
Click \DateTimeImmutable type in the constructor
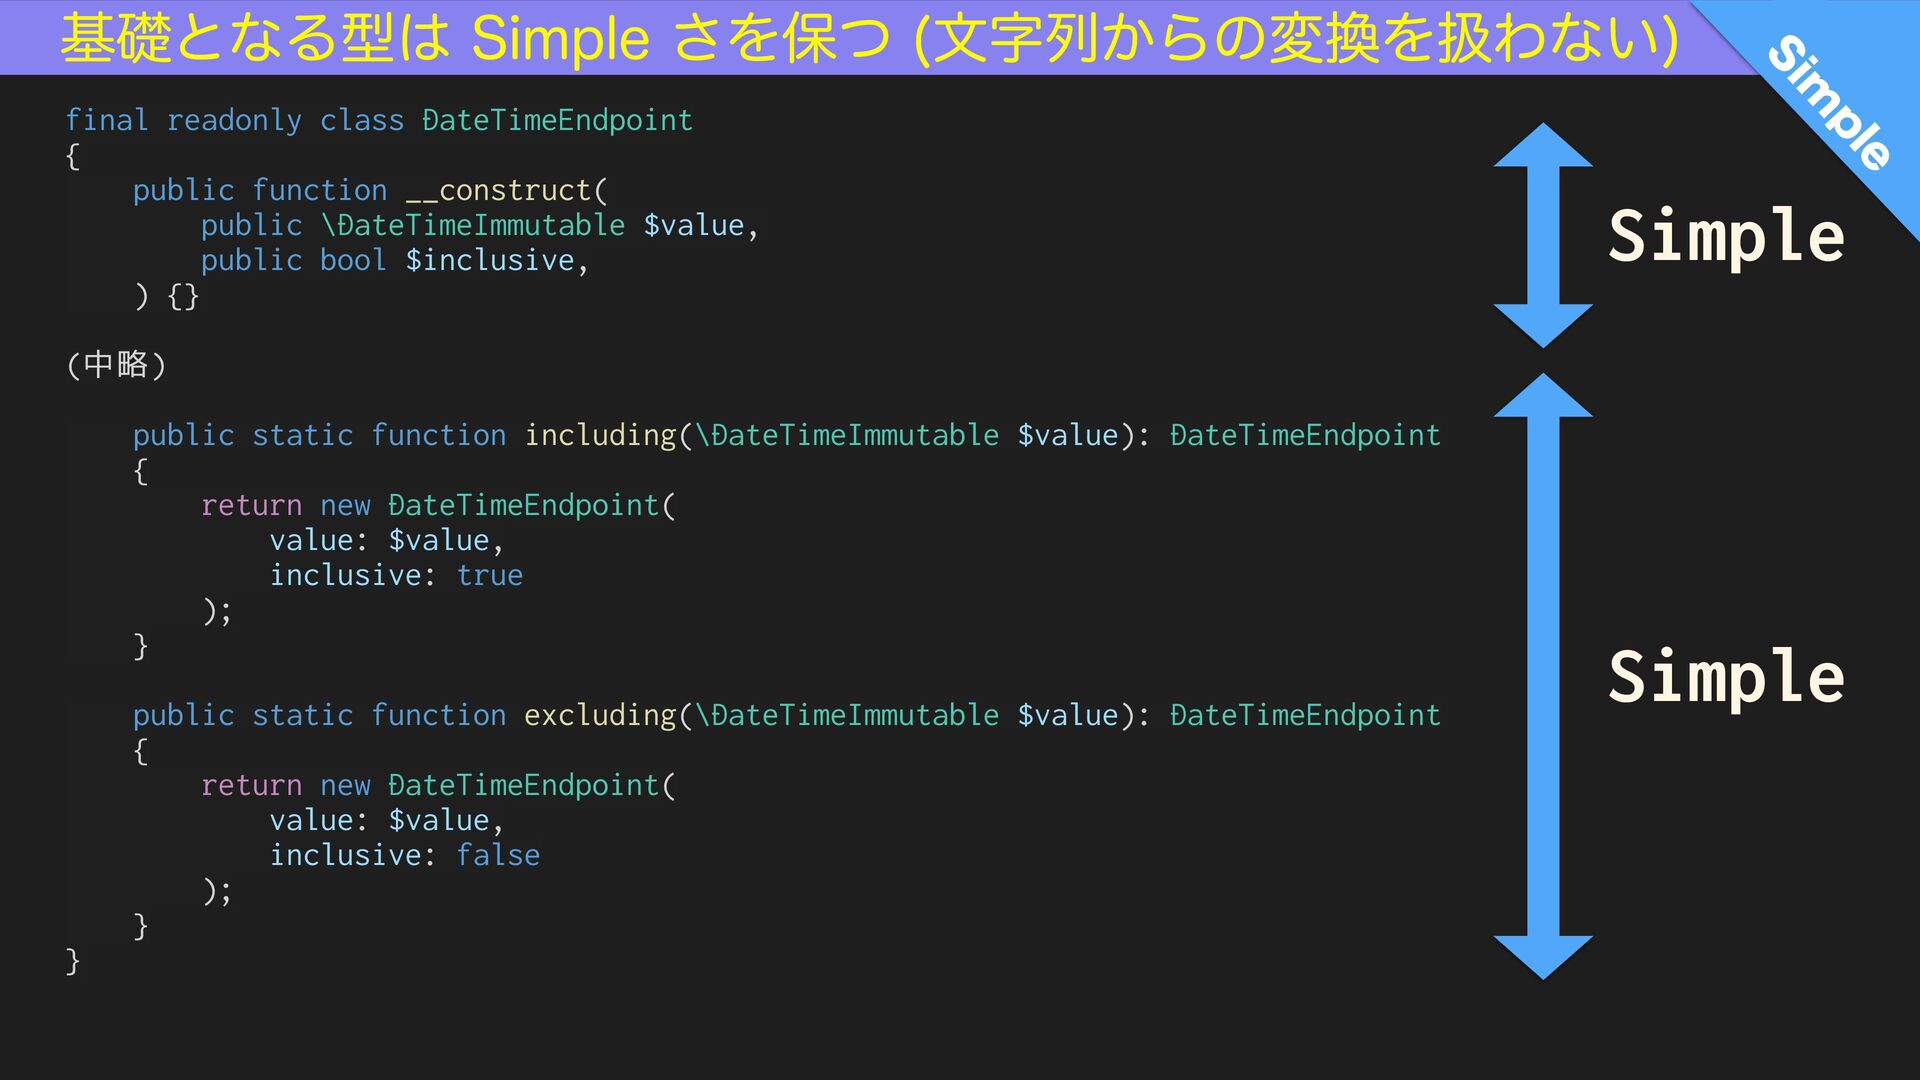473,225
